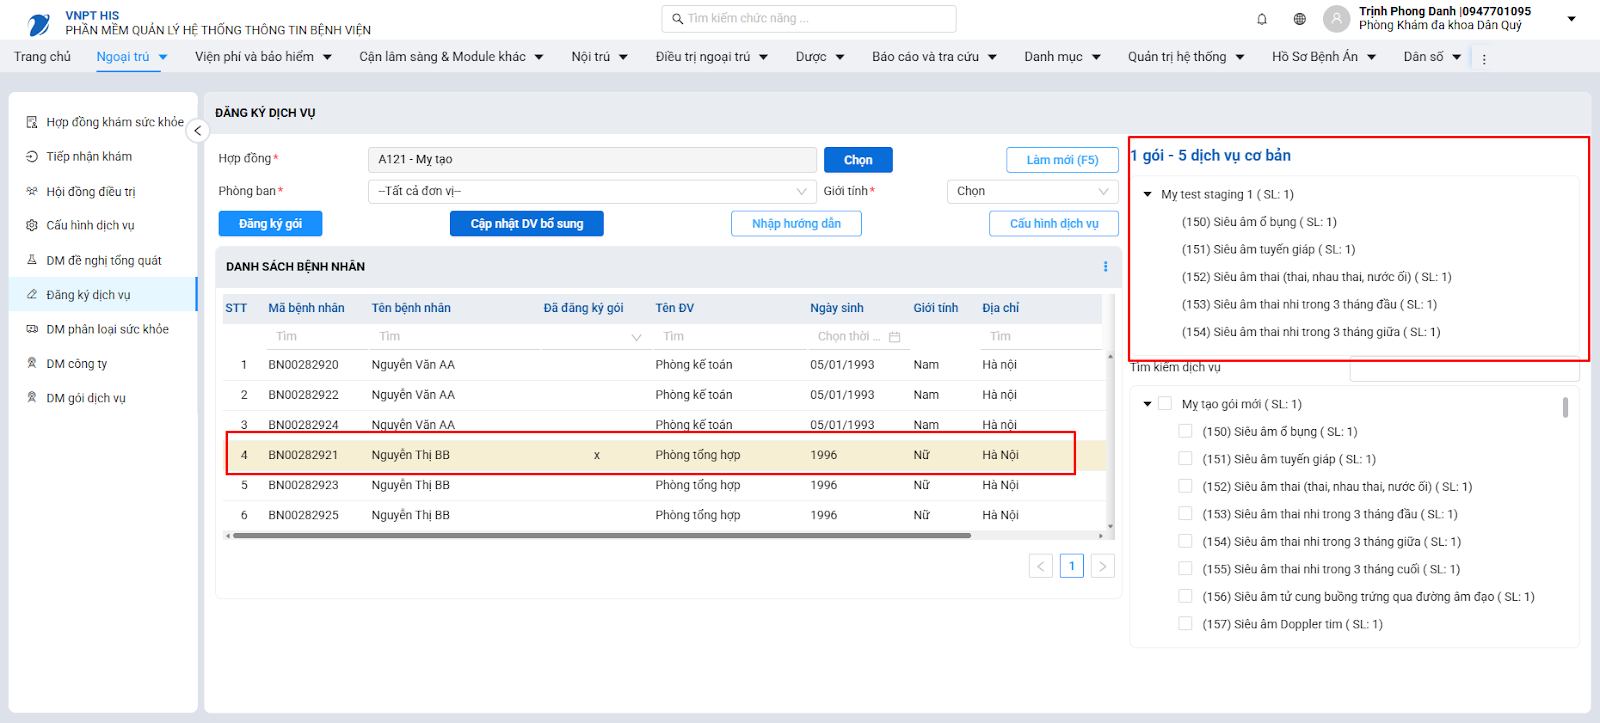Open the account dropdown arrow
1600x723 pixels.
1571,19
